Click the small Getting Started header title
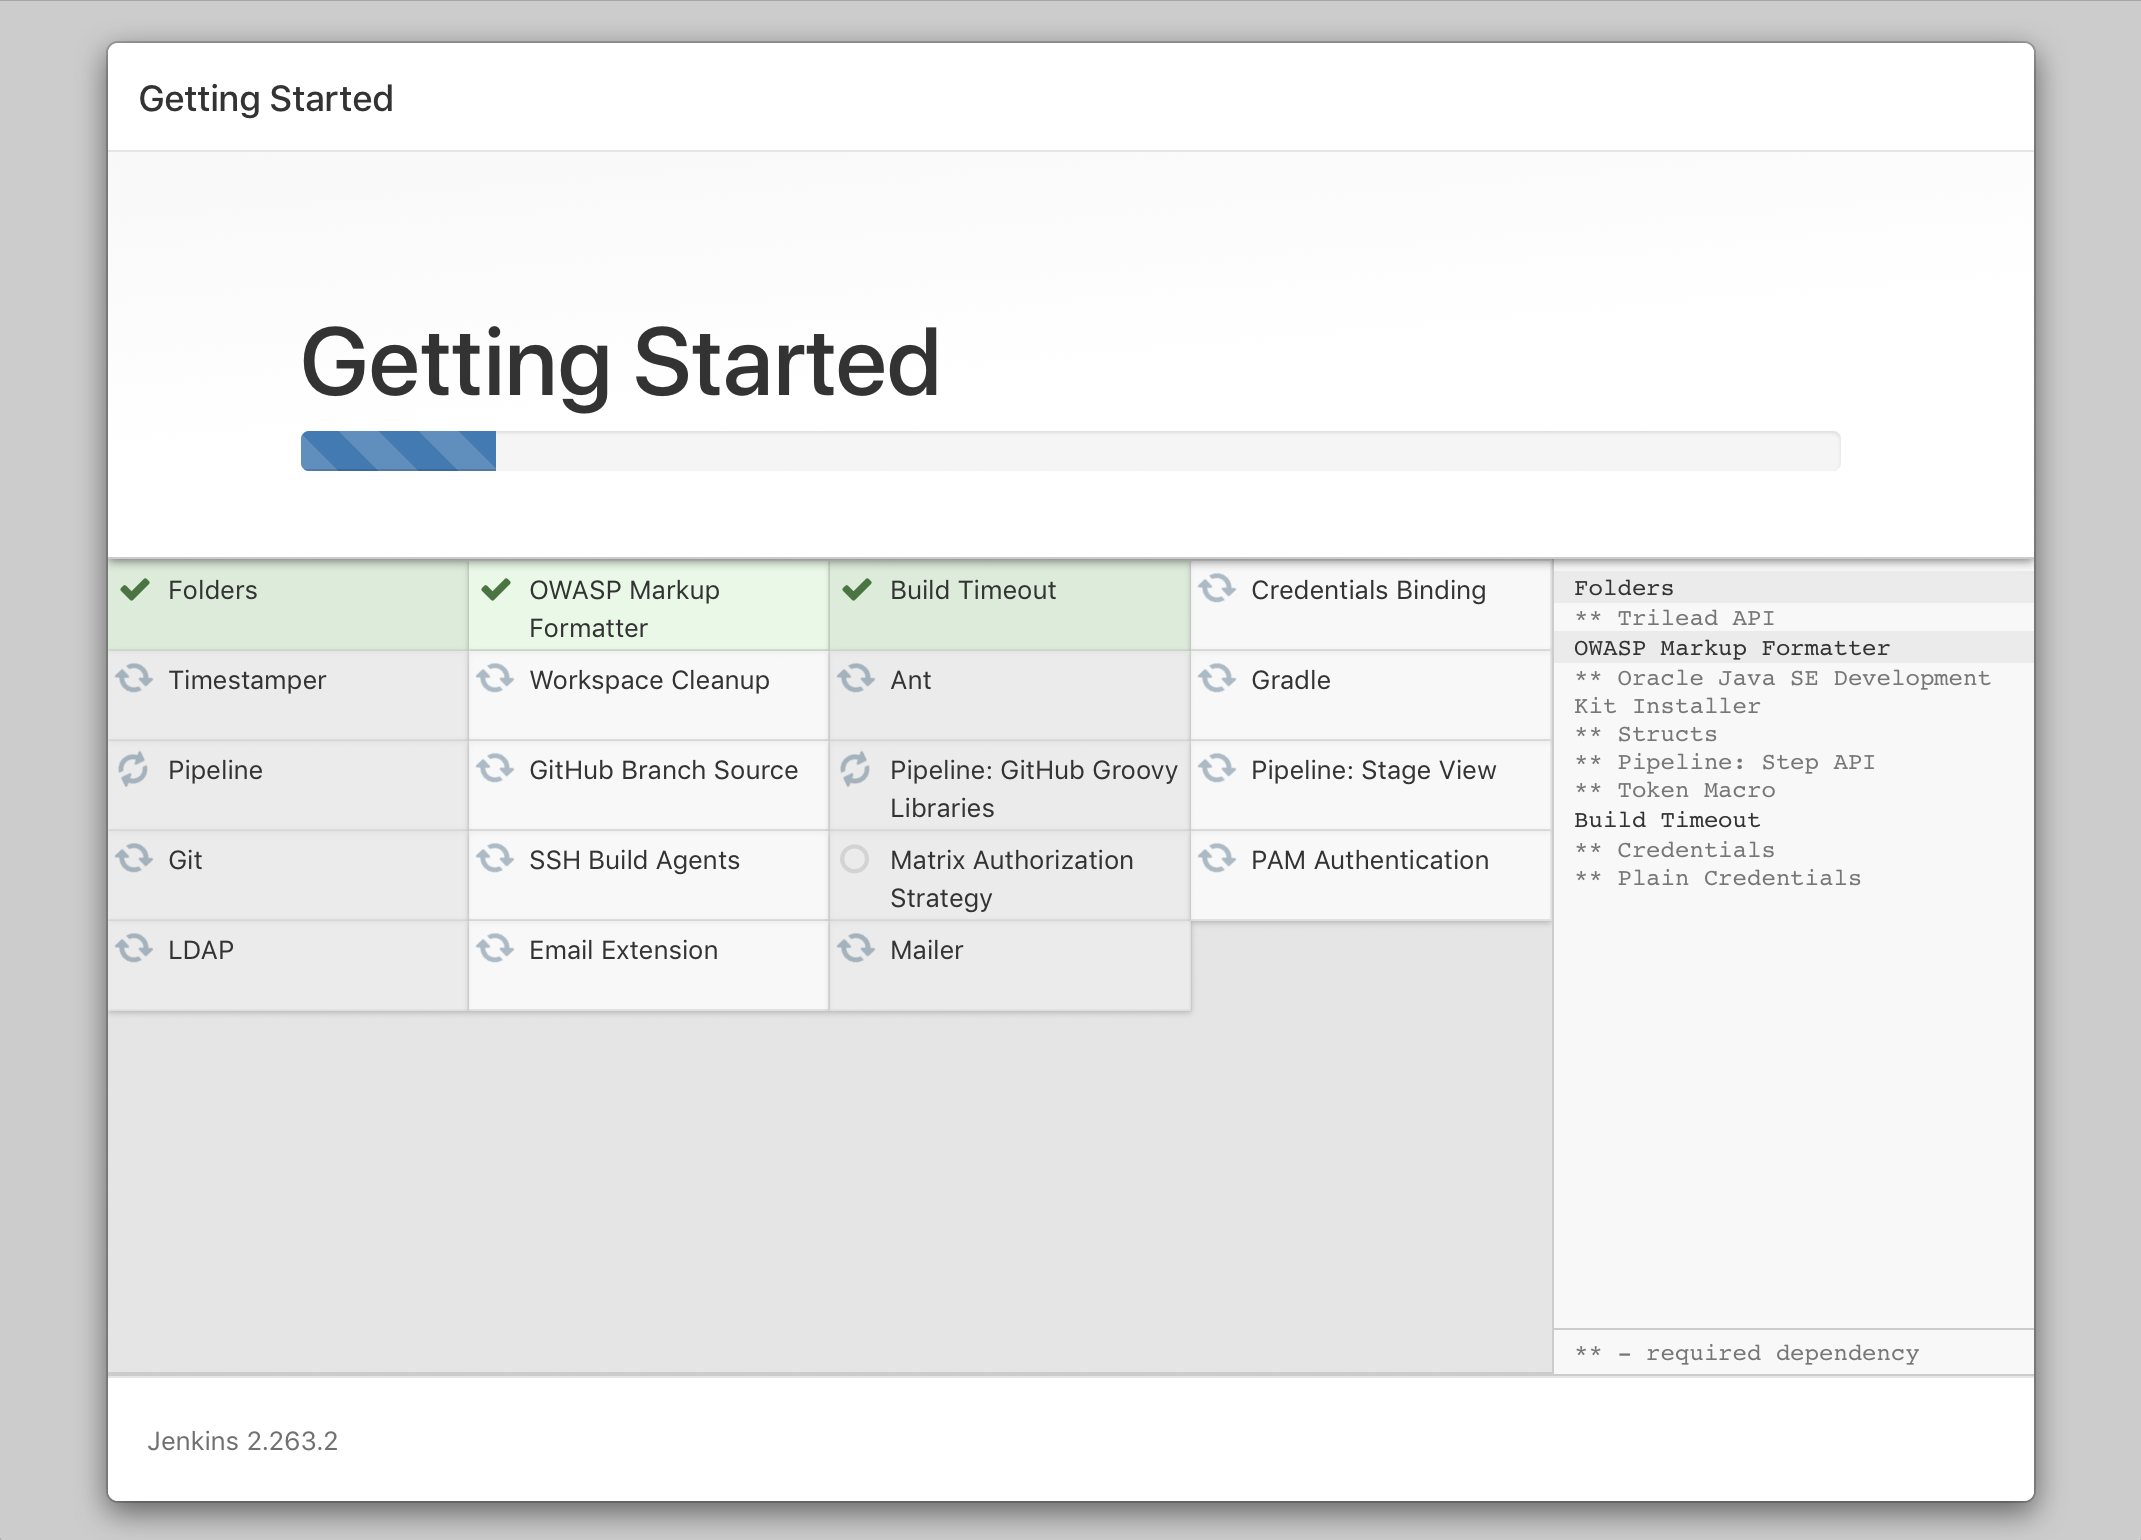The width and height of the screenshot is (2141, 1540). pos(266,98)
